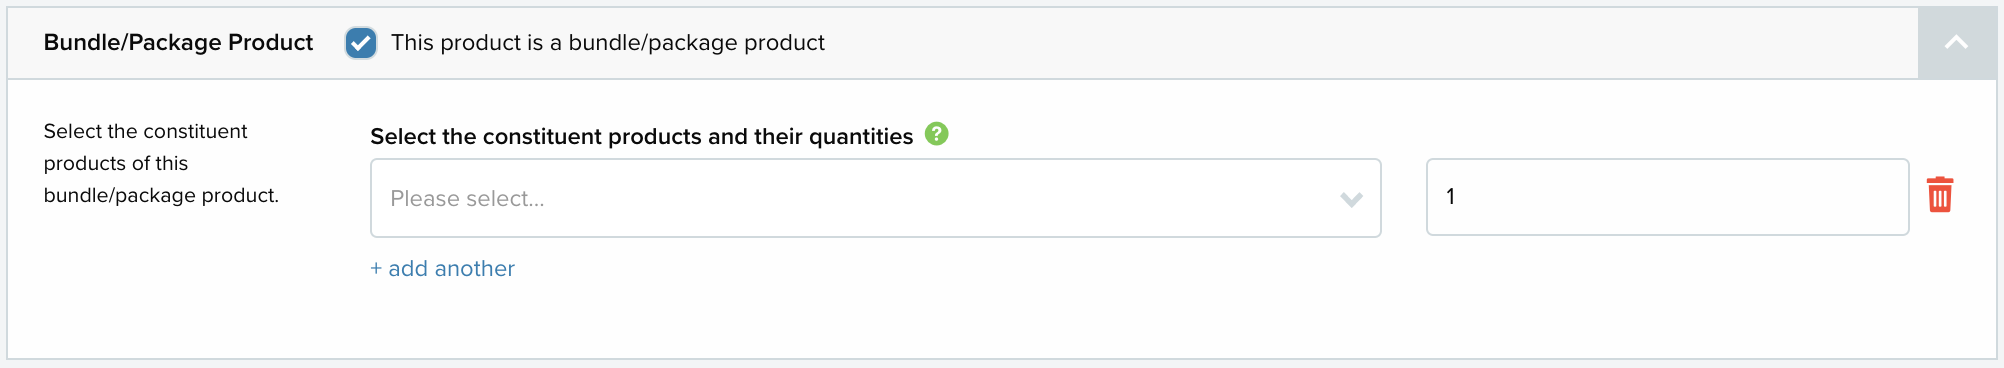Click the plus sign before 'add another'

coord(376,268)
